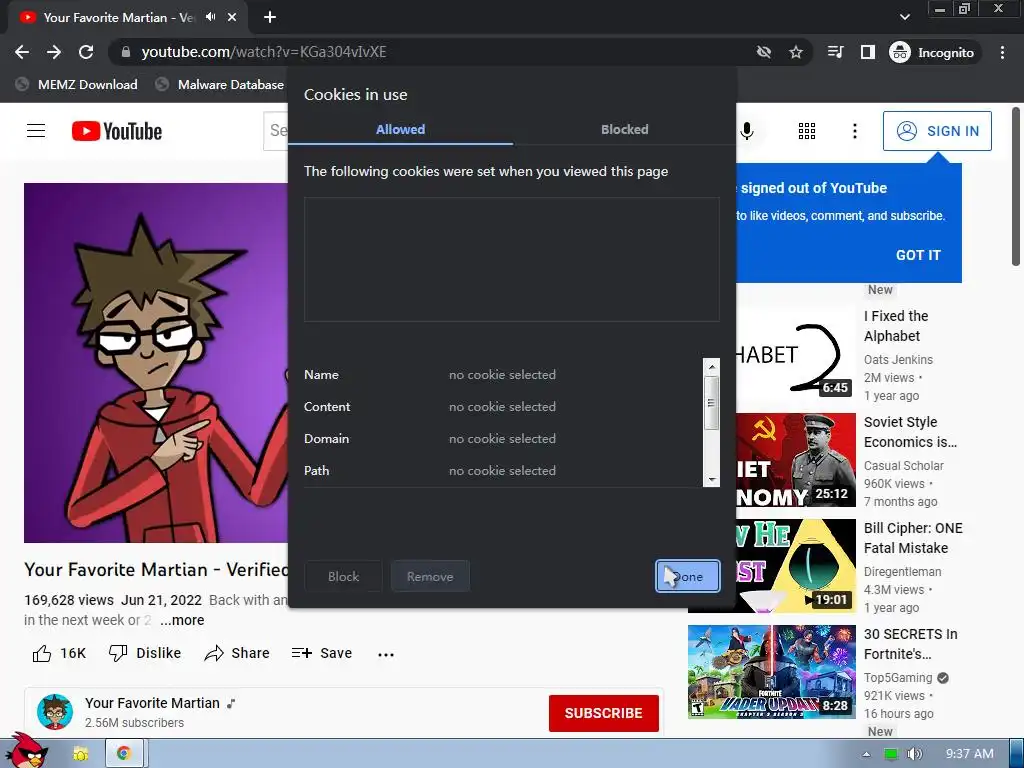Open the YouTube apps grid

point(807,131)
